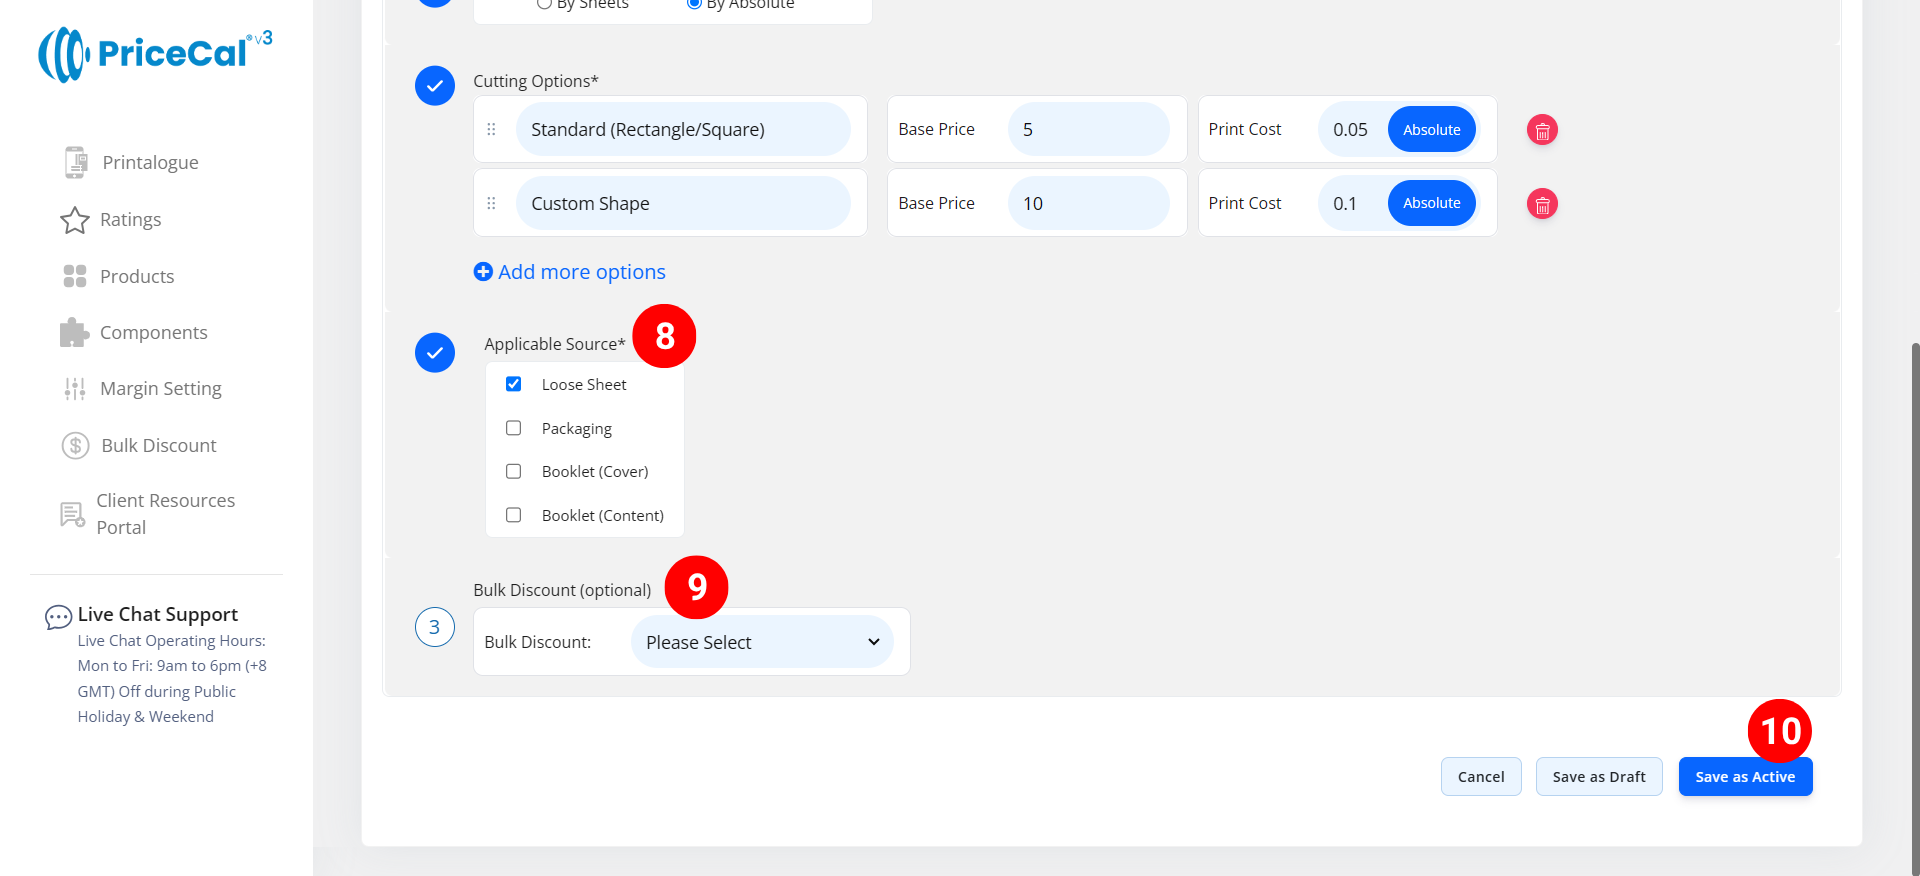Enable the Packaging checkbox
This screenshot has height=876, width=1920.
pyautogui.click(x=514, y=428)
